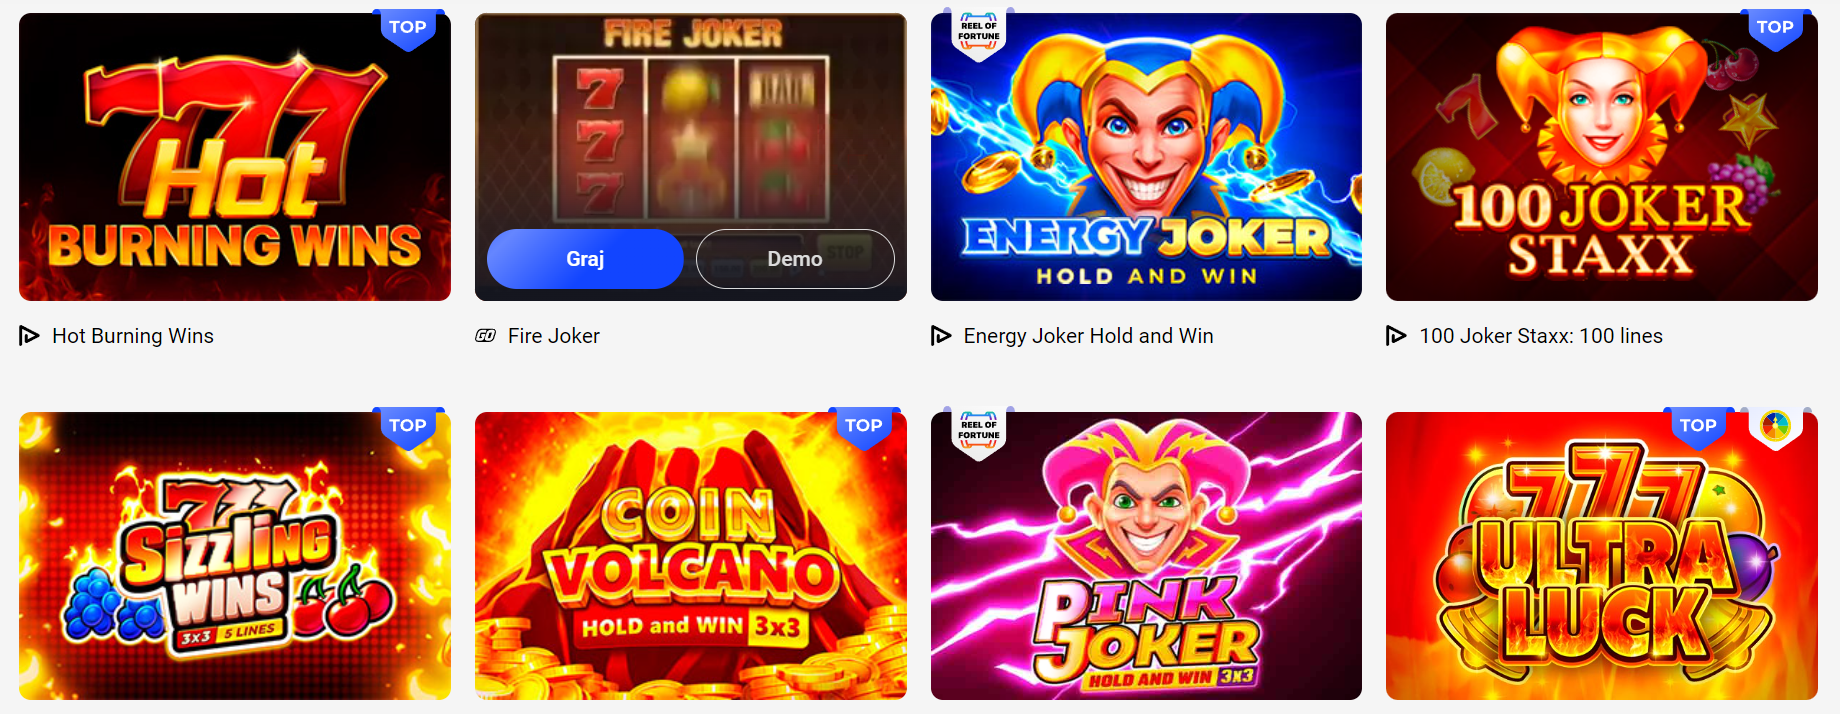1840x714 pixels.
Task: Open the 100 Joker Staxx game thumbnail
Action: (x=1602, y=157)
